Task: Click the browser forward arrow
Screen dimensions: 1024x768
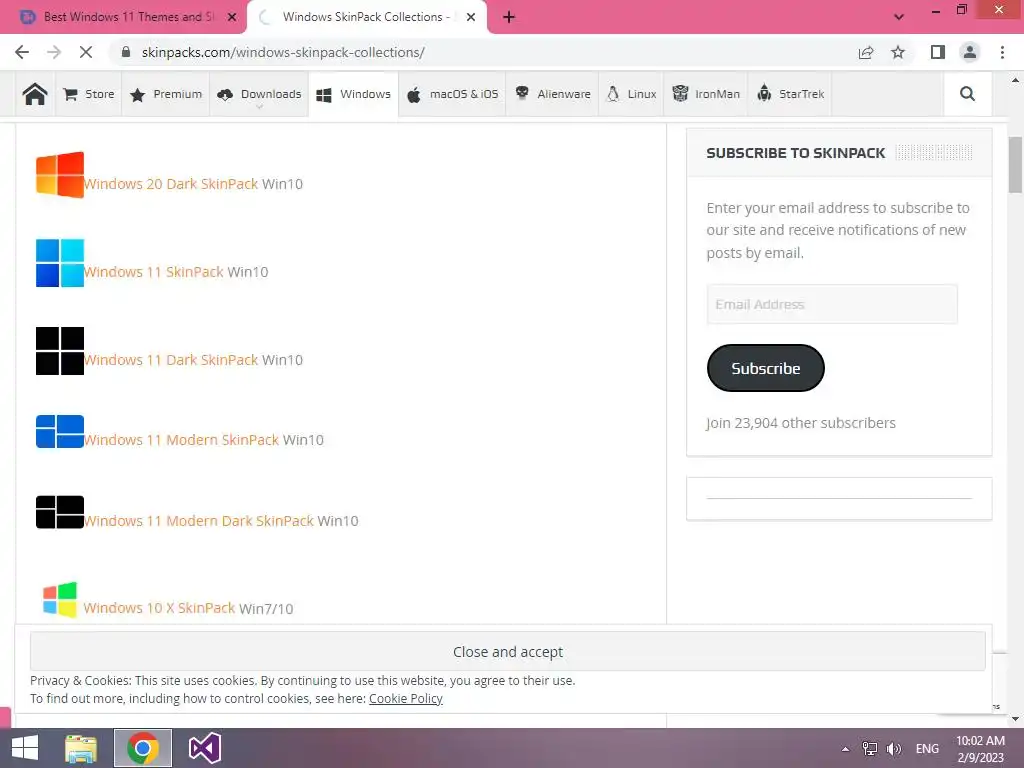Action: pos(54,52)
